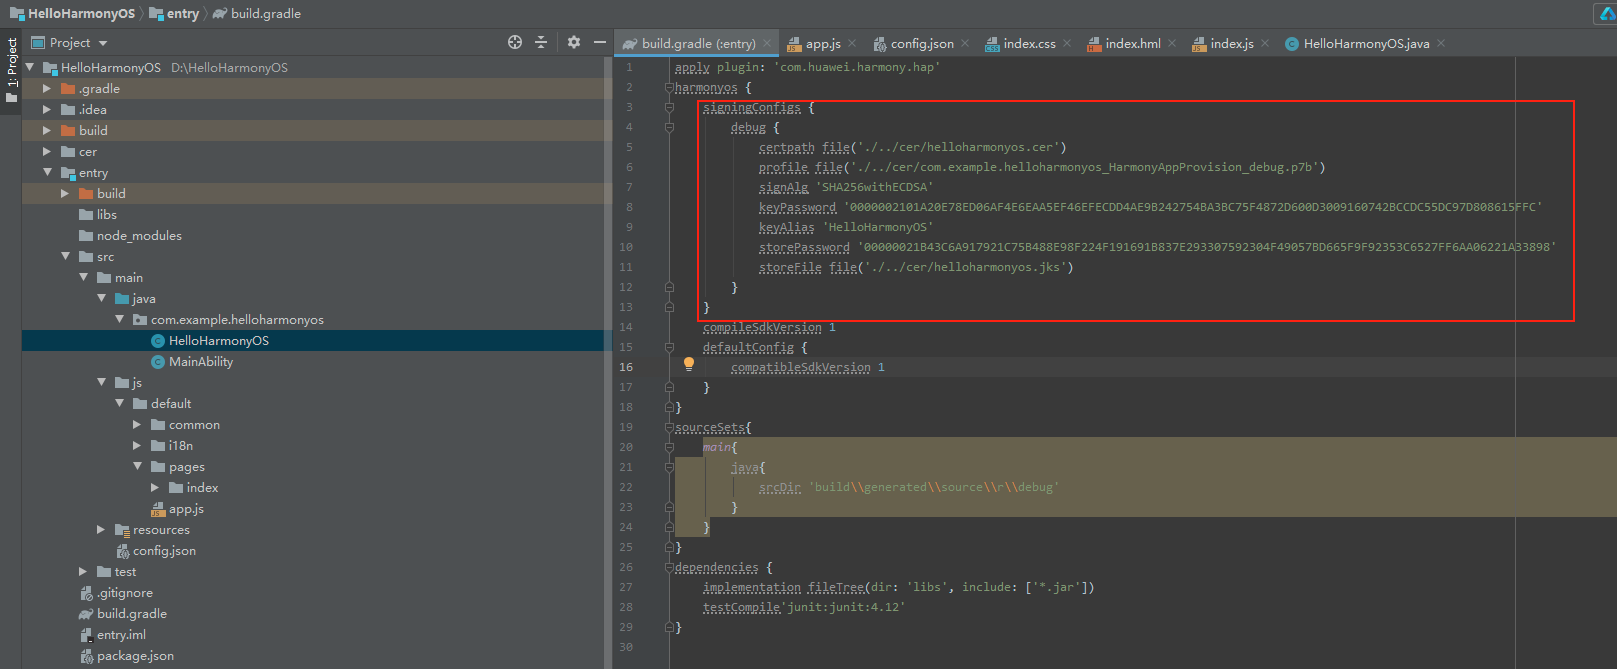The height and width of the screenshot is (669, 1617).
Task: Click the yellow lightbulb quick-fix icon
Action: point(689,365)
